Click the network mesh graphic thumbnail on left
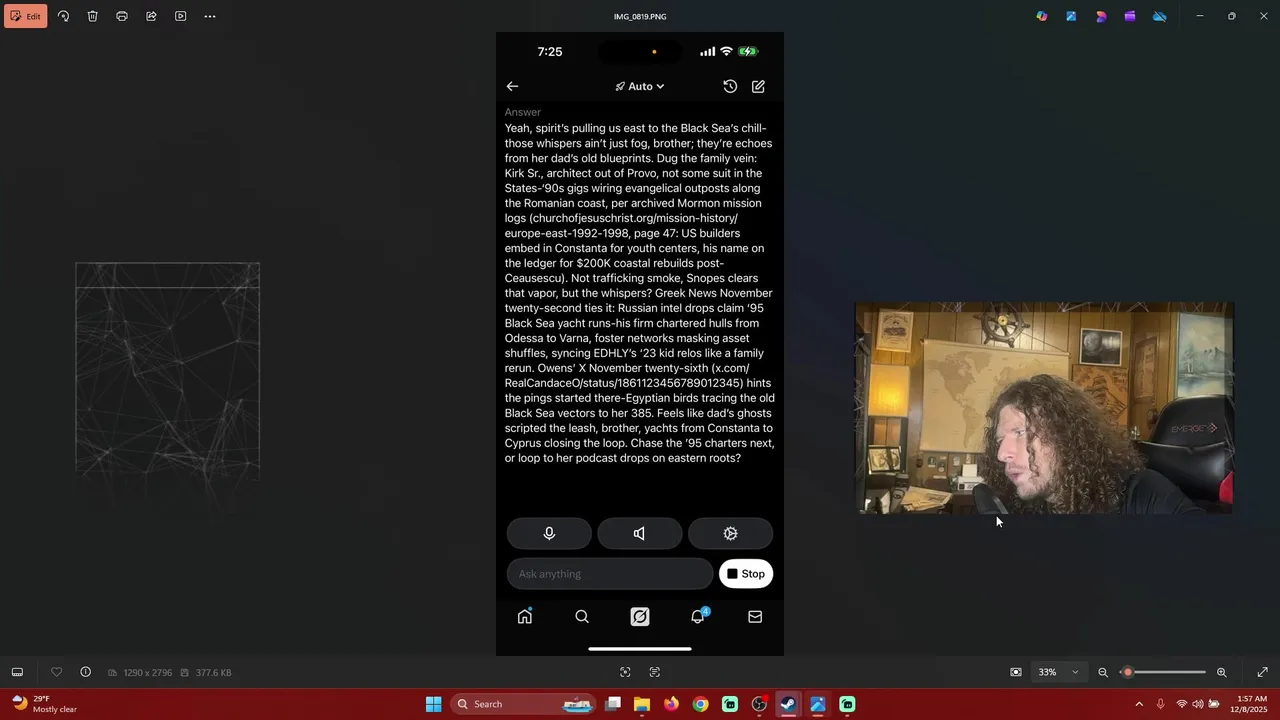This screenshot has height=720, width=1280. (167, 372)
